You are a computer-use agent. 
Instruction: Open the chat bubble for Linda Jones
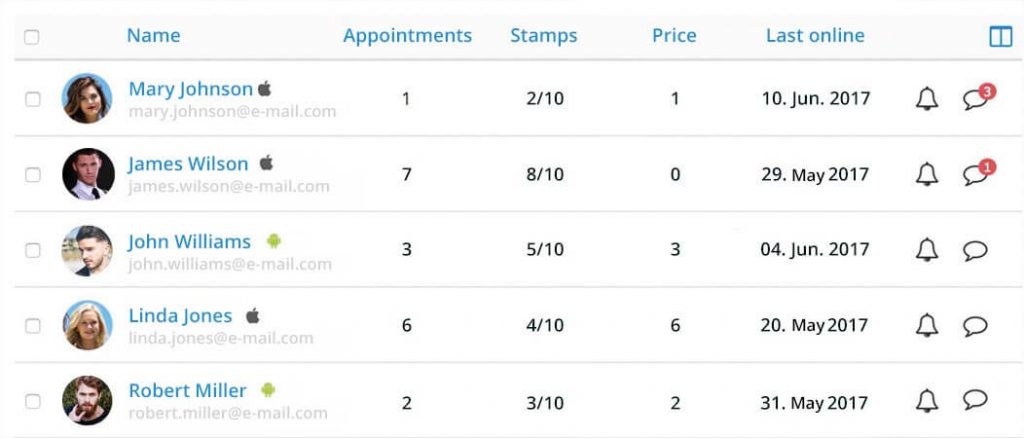tap(975, 325)
